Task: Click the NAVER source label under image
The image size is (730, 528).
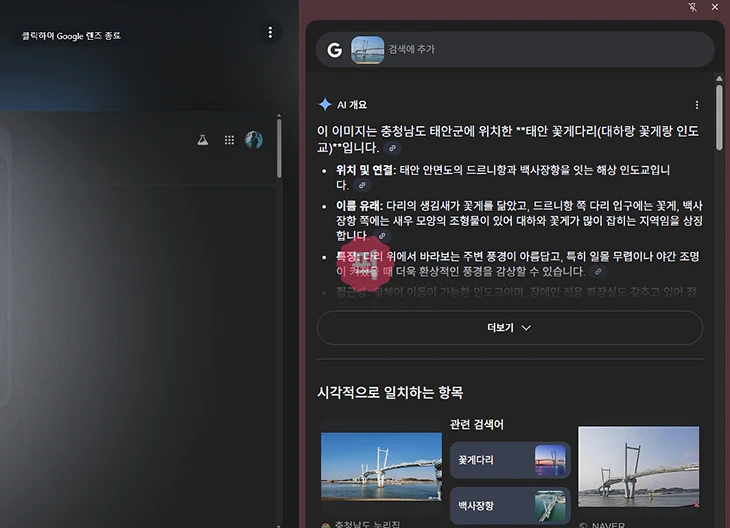Action: click(608, 525)
